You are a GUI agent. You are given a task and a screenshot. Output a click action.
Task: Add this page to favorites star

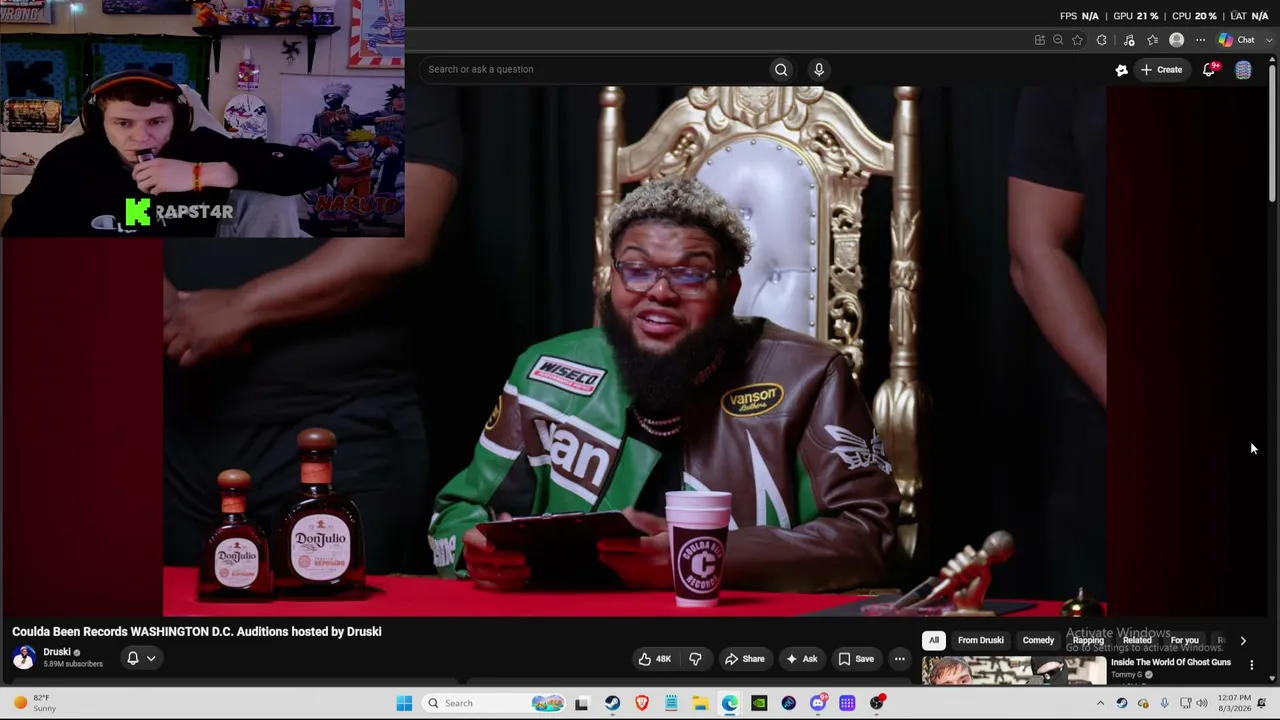[x=1077, y=40]
